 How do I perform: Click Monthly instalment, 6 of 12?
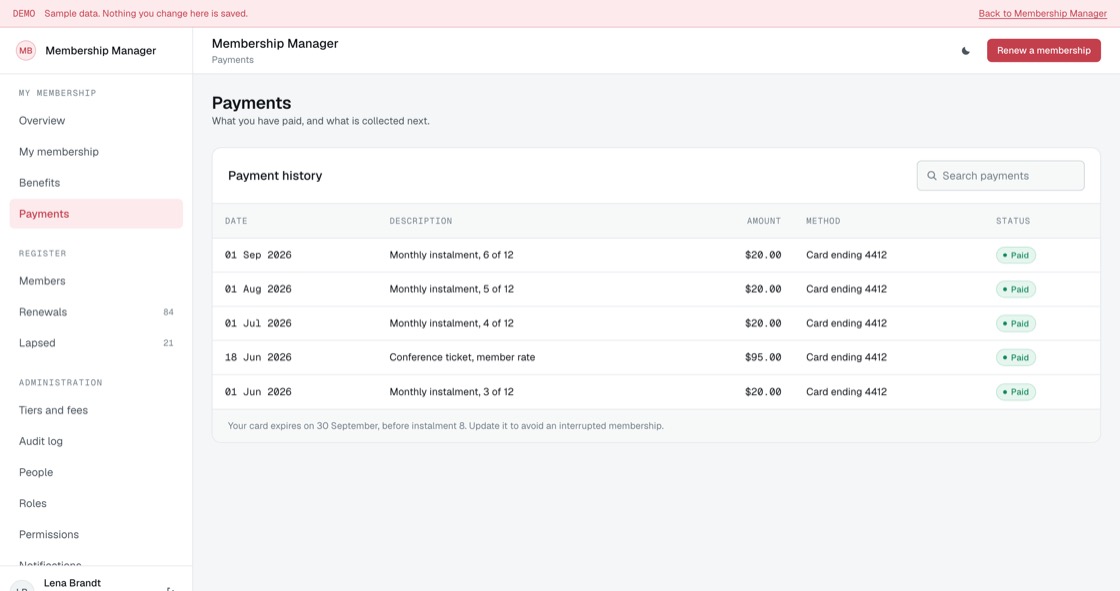point(451,255)
